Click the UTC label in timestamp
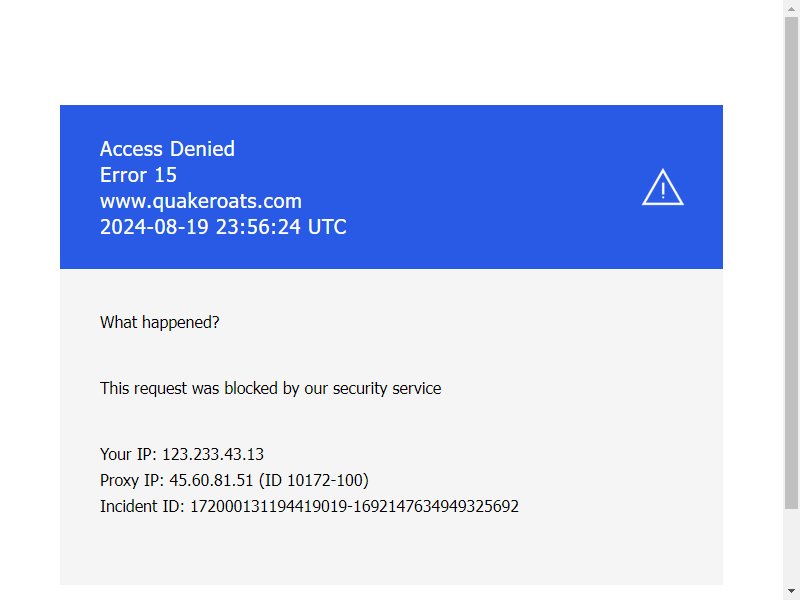 327,227
